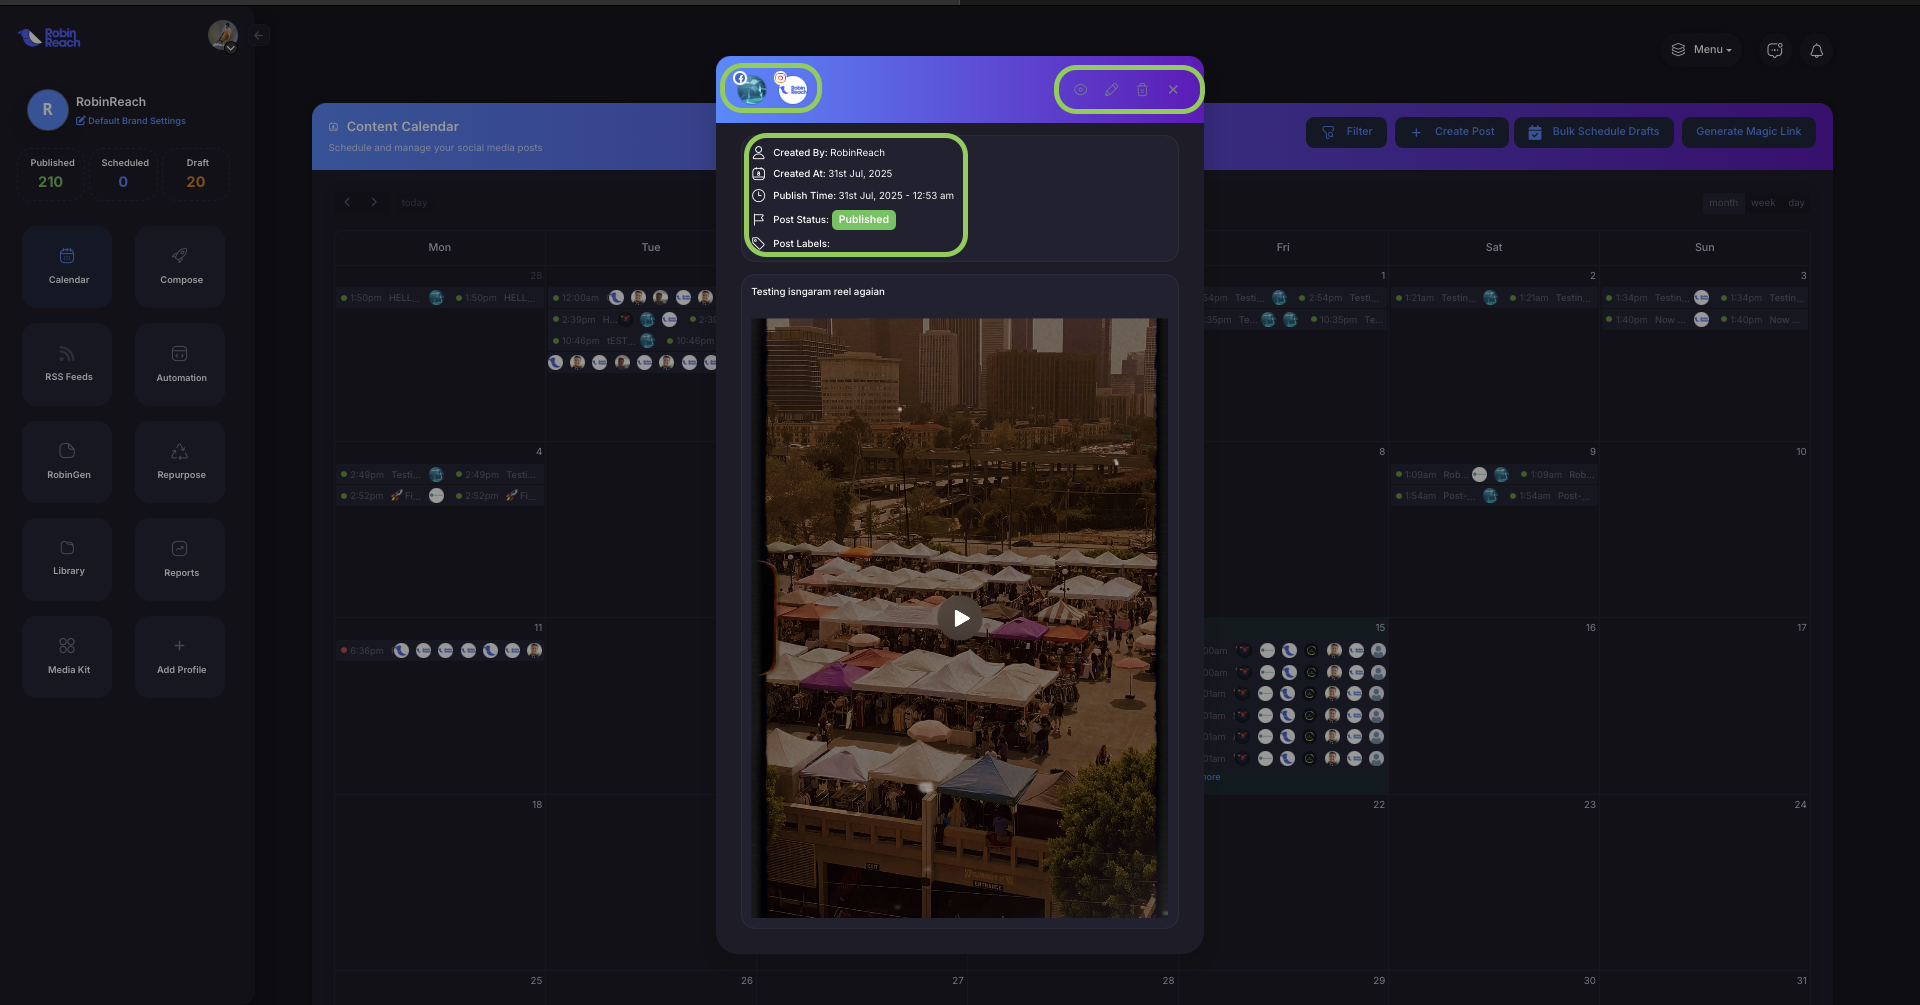The width and height of the screenshot is (1920, 1005).
Task: Click the RobinReach brand avatar R
Action: point(47,110)
